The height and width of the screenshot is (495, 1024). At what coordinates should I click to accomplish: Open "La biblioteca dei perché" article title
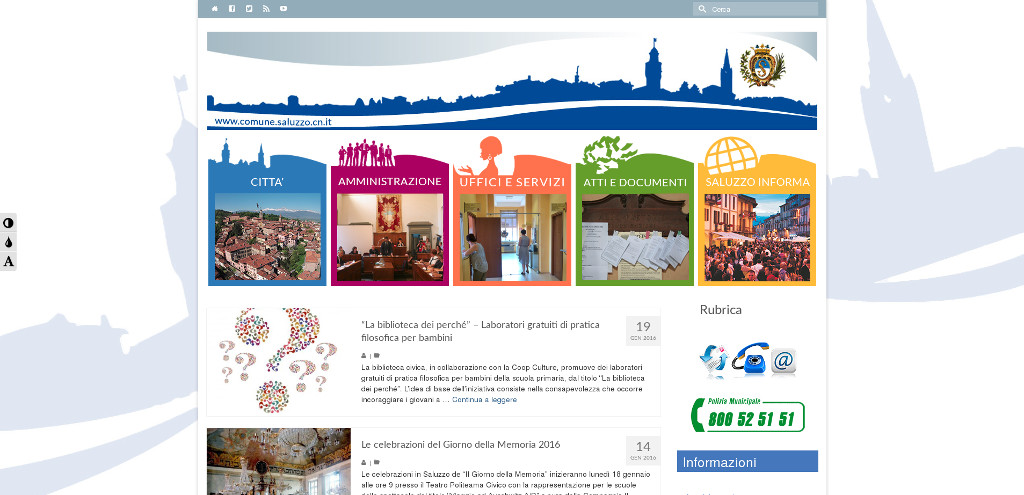(481, 331)
